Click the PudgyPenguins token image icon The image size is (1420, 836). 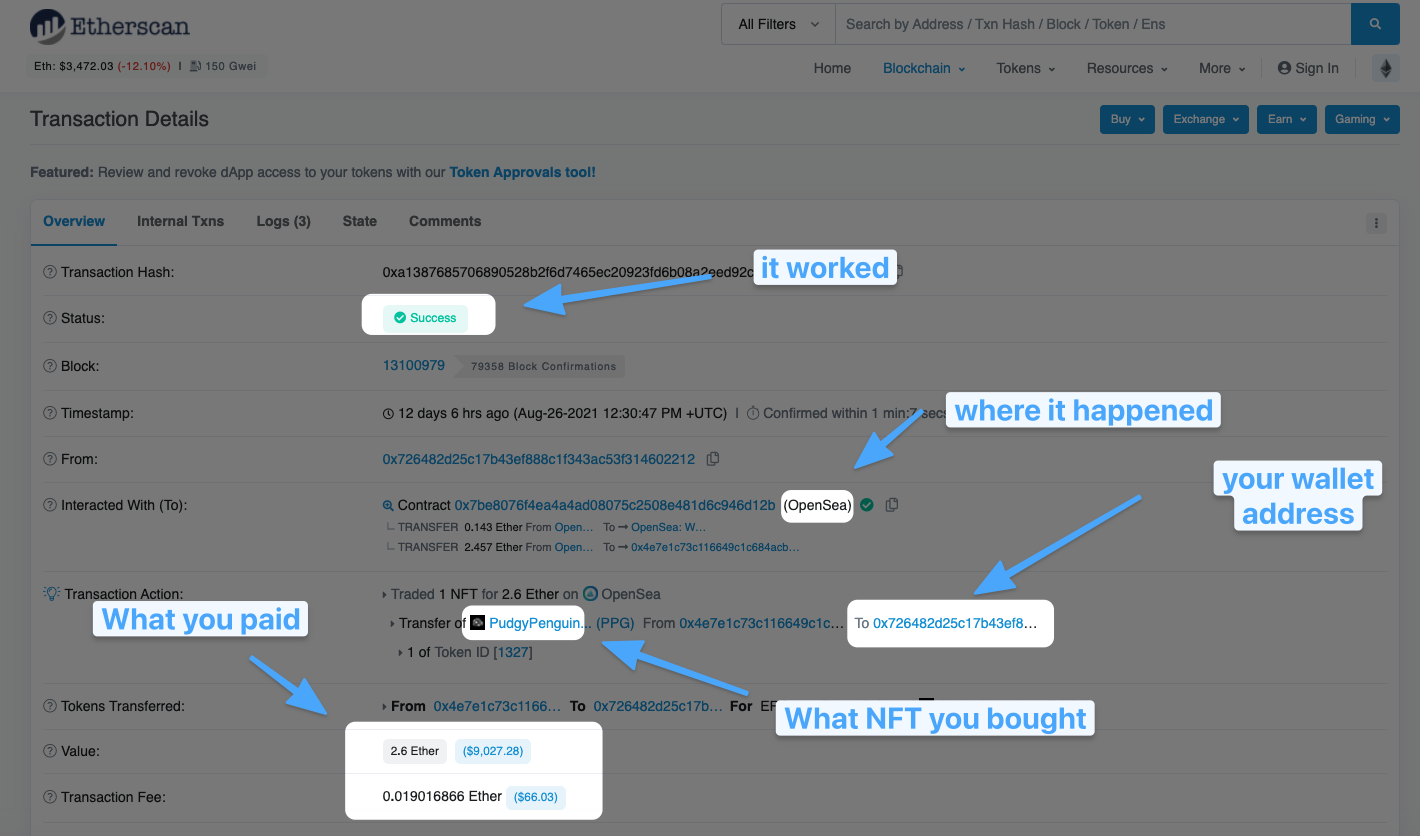click(x=478, y=623)
